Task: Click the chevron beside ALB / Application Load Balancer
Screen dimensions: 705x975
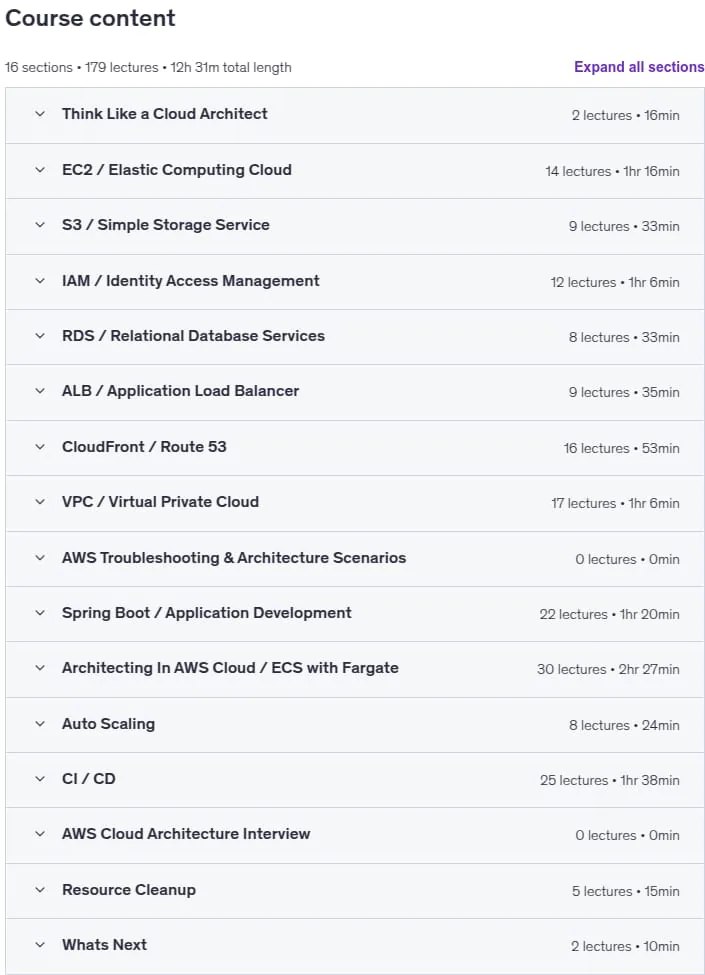Action: [x=40, y=391]
